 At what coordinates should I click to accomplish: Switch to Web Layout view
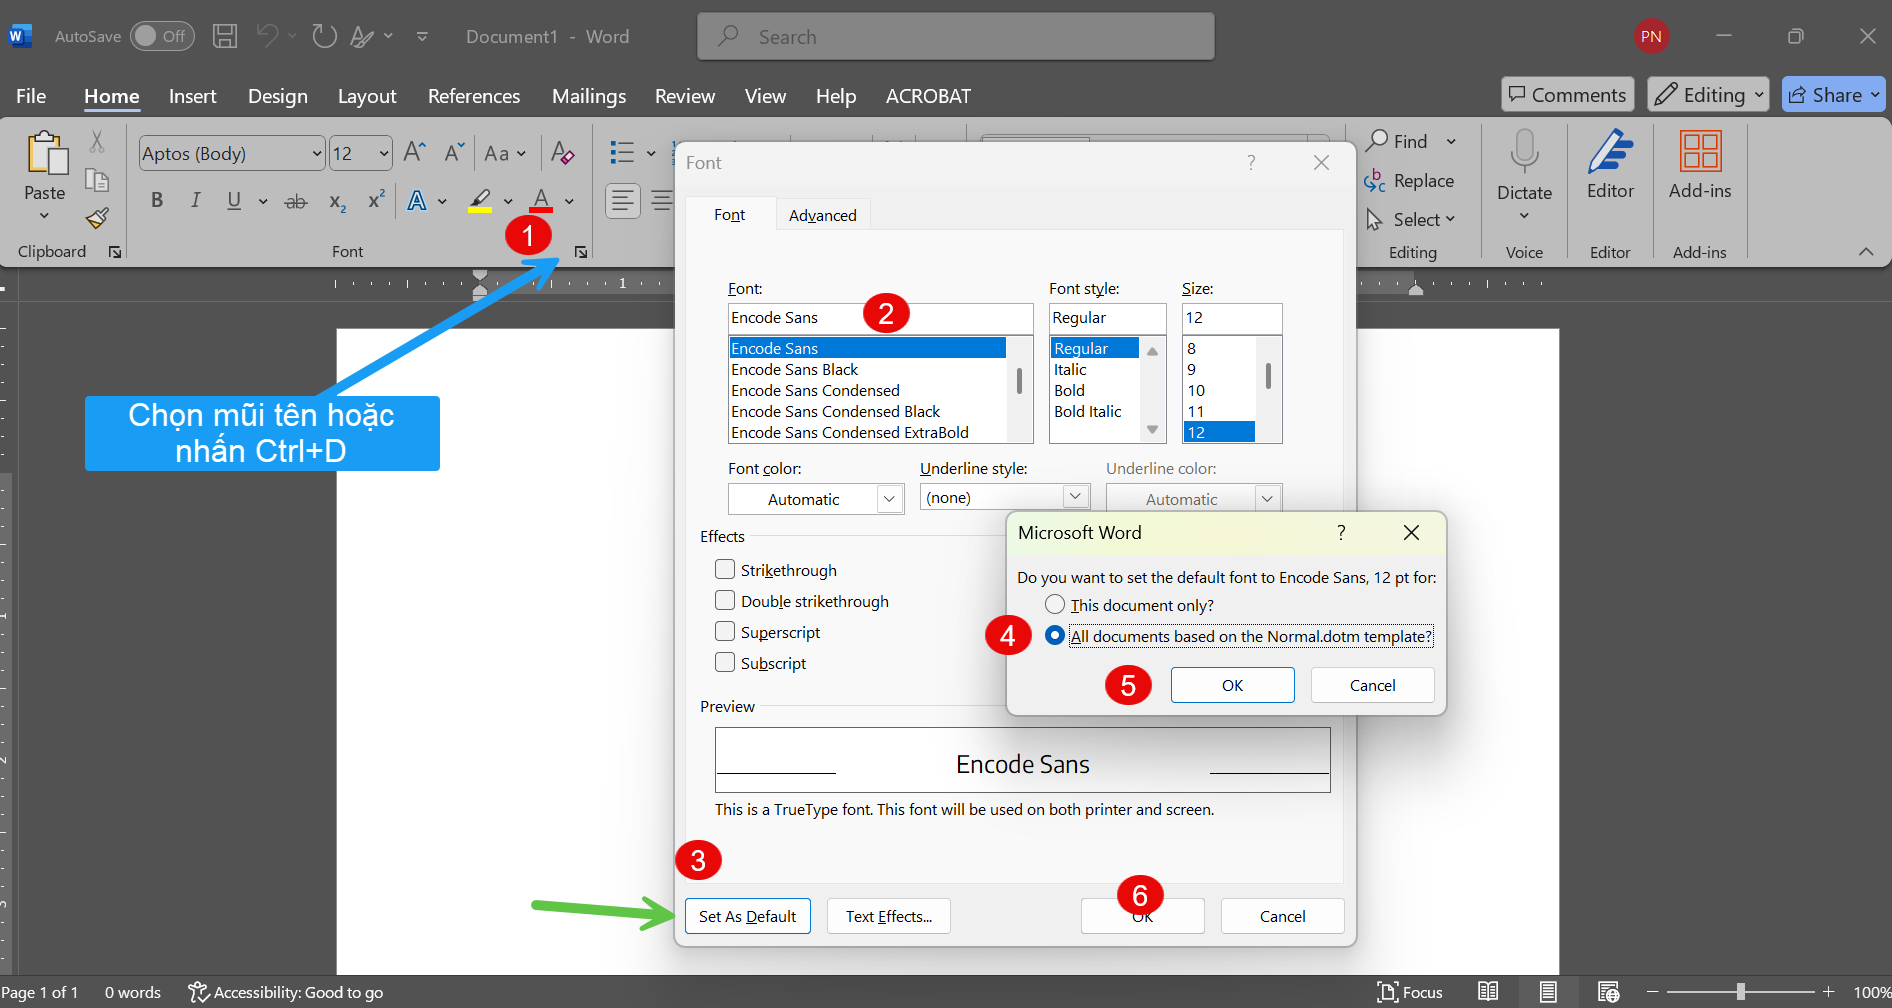click(x=1608, y=991)
